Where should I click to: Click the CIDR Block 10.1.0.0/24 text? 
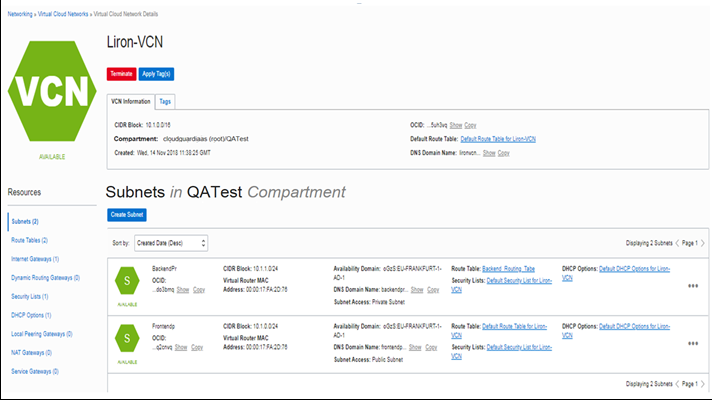click(251, 326)
